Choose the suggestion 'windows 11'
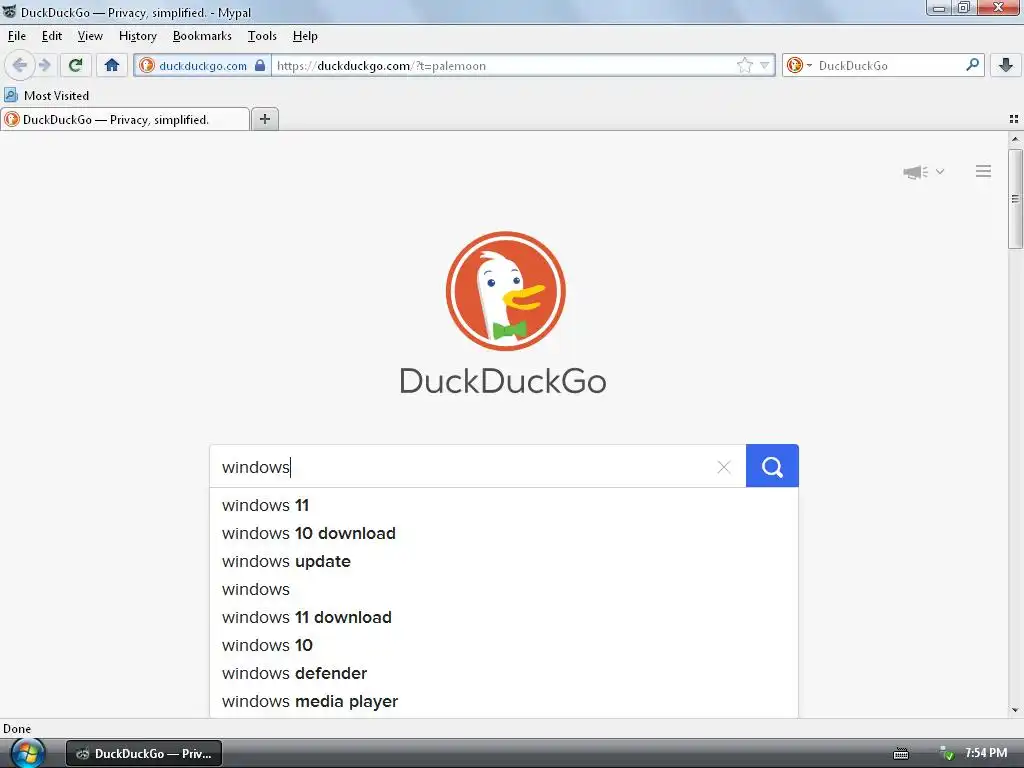This screenshot has height=768, width=1024. (x=504, y=505)
